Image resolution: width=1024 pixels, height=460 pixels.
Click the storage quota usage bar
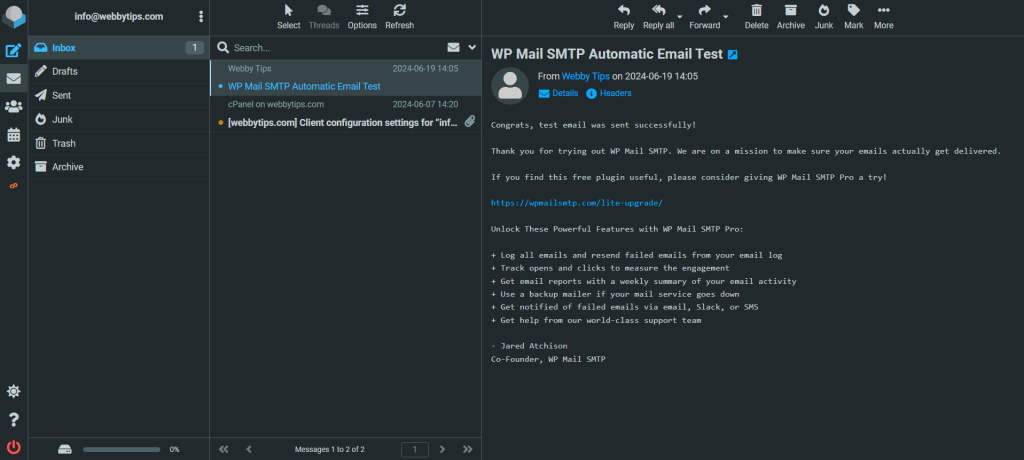120,449
